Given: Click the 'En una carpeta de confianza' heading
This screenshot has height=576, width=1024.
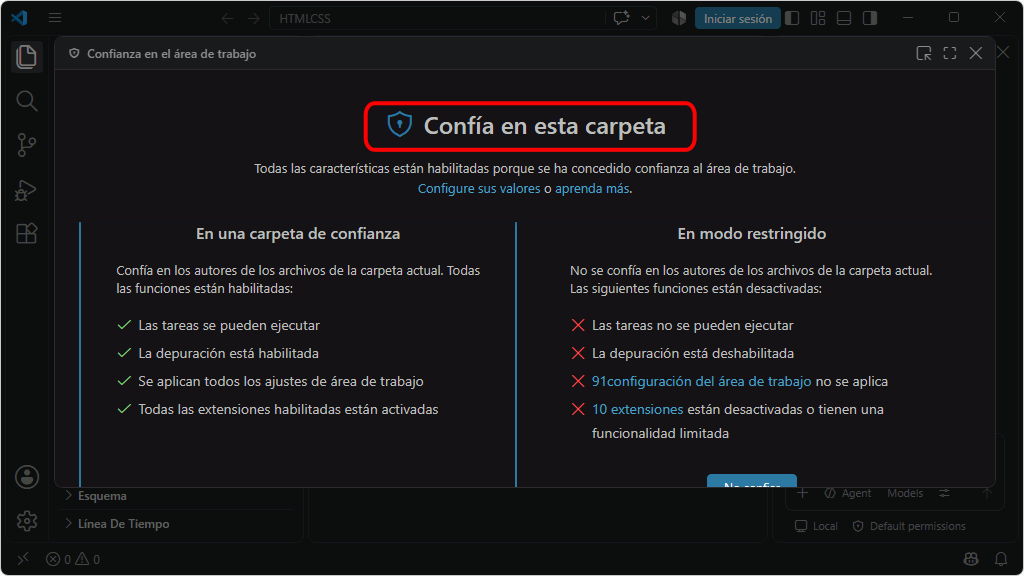Looking at the screenshot, I should (298, 234).
